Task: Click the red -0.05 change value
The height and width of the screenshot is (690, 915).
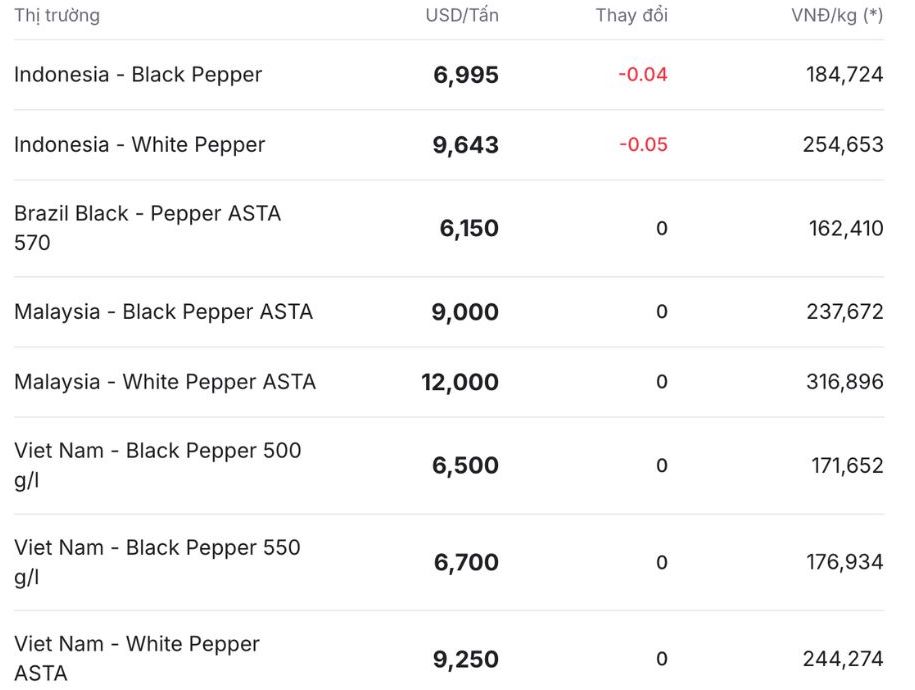Action: tap(643, 145)
